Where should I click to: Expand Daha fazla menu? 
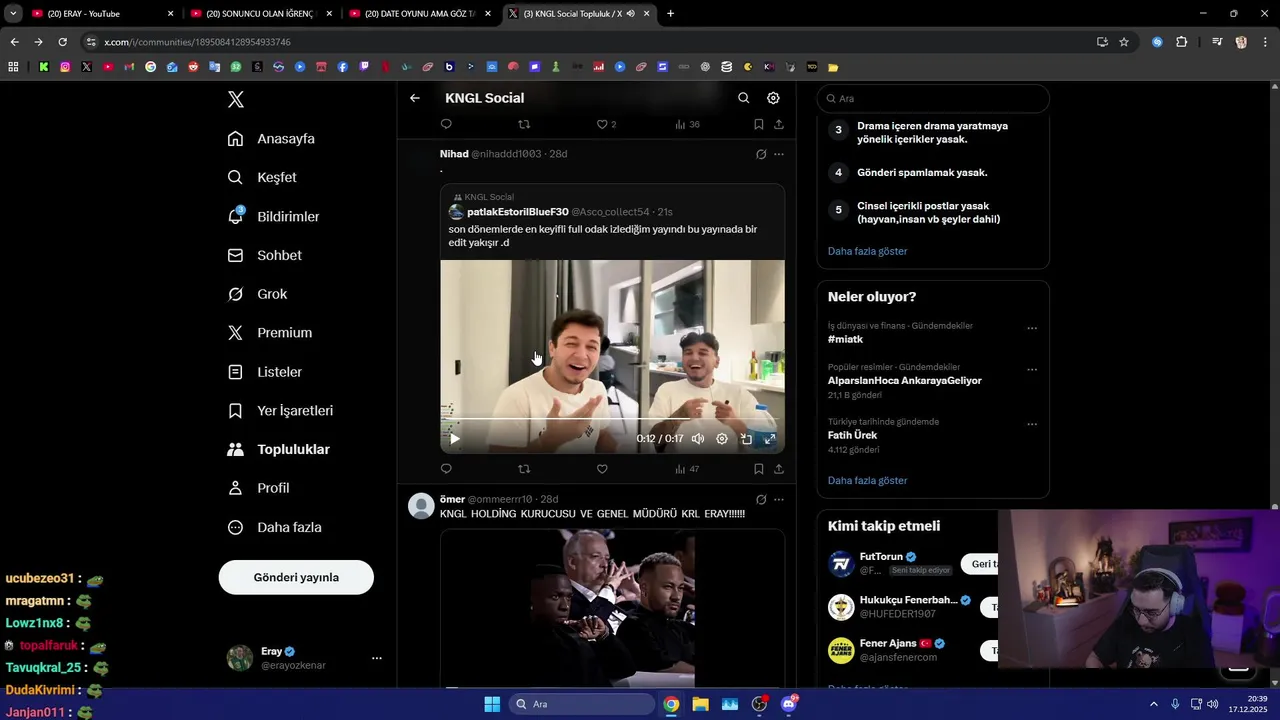(274, 527)
